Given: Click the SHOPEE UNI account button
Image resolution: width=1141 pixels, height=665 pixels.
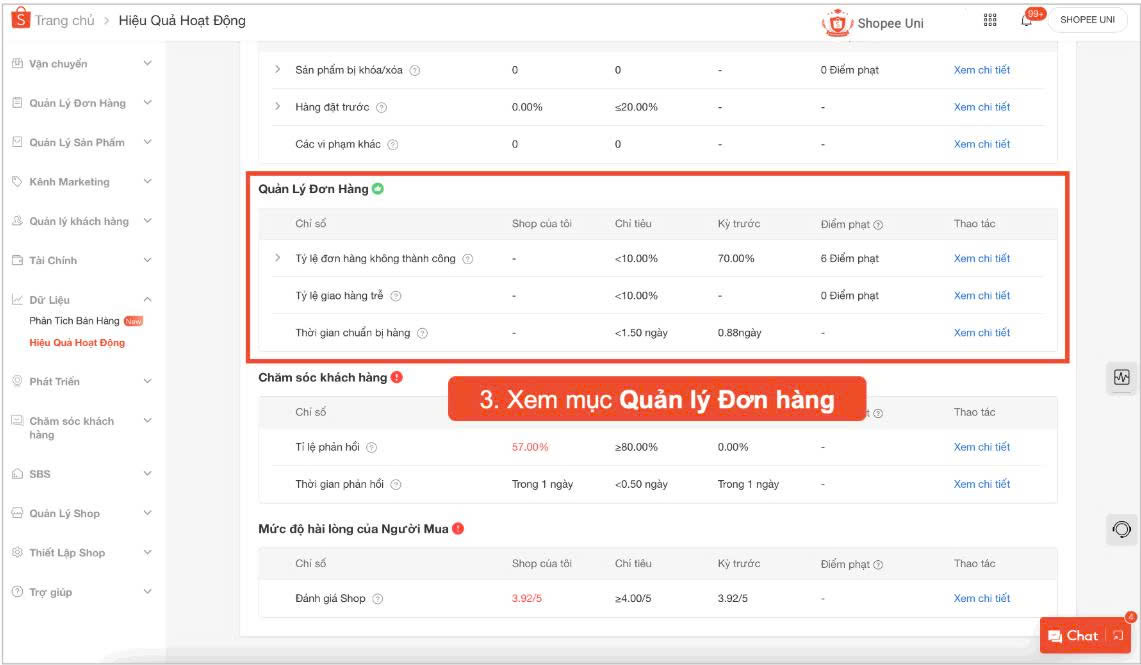Looking at the screenshot, I should coord(1087,20).
